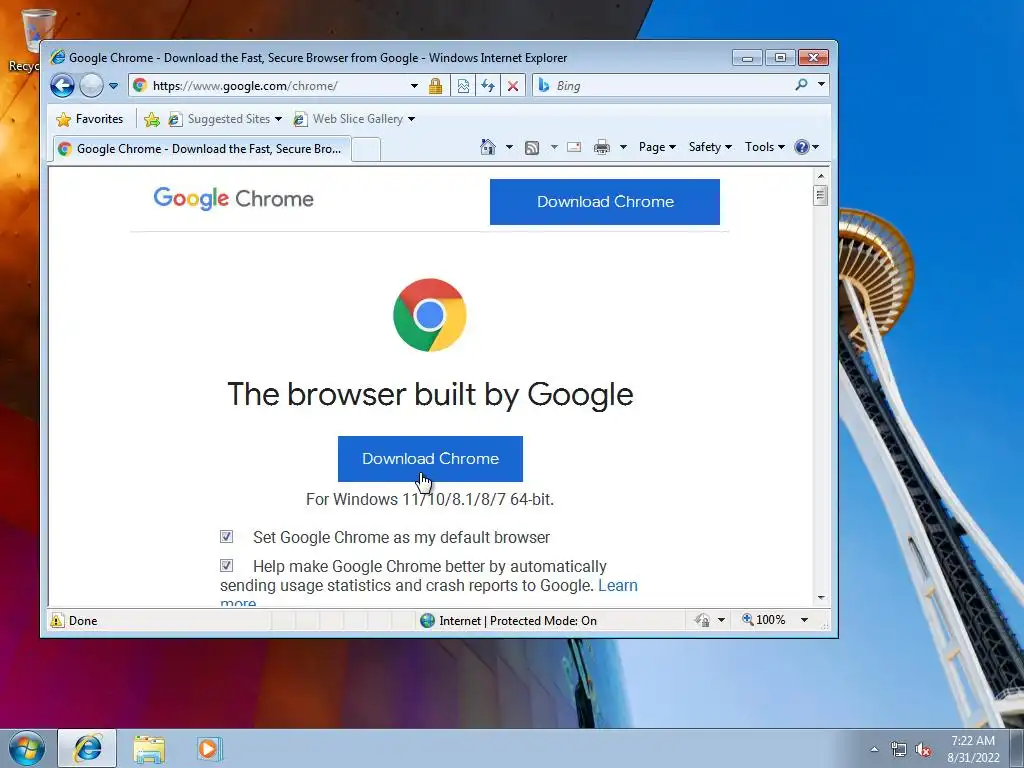Image resolution: width=1024 pixels, height=768 pixels.
Task: Click the 100% zoom level button
Action: pyautogui.click(x=763, y=620)
